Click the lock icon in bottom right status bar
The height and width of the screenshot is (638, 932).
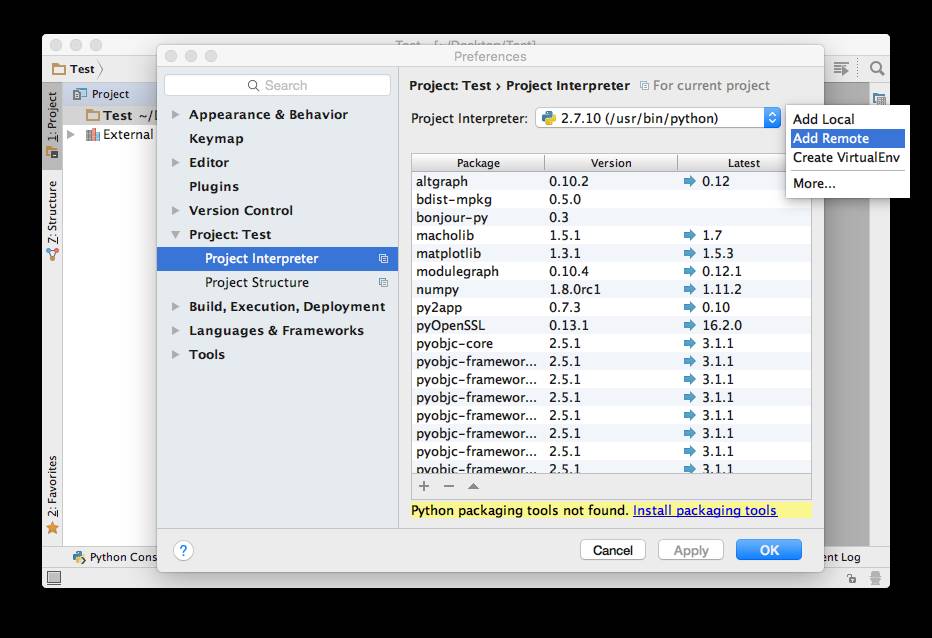(852, 578)
